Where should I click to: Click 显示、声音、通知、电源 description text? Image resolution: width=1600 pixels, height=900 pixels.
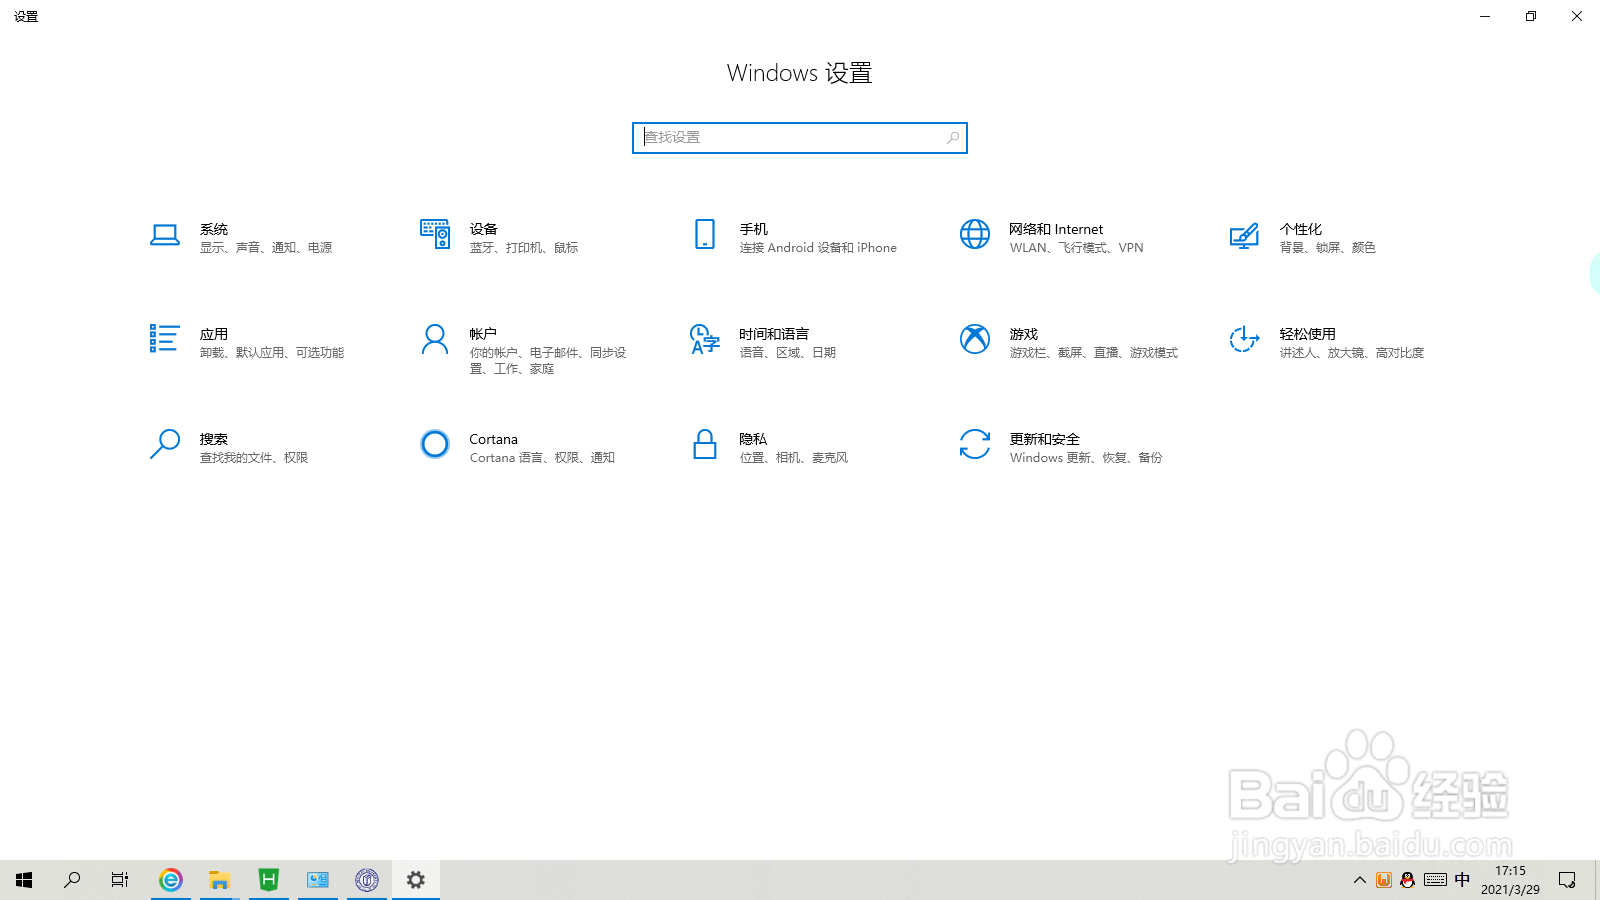(x=266, y=248)
